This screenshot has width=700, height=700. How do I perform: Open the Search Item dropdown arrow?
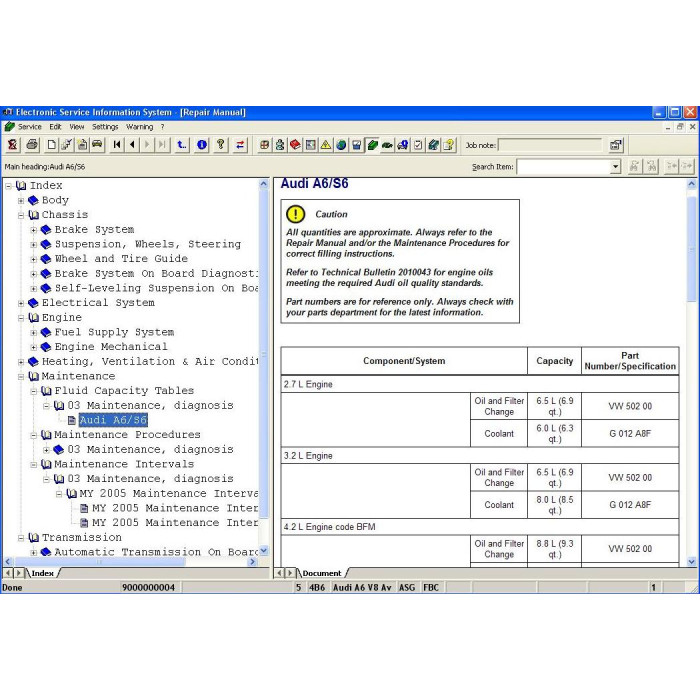click(x=616, y=167)
